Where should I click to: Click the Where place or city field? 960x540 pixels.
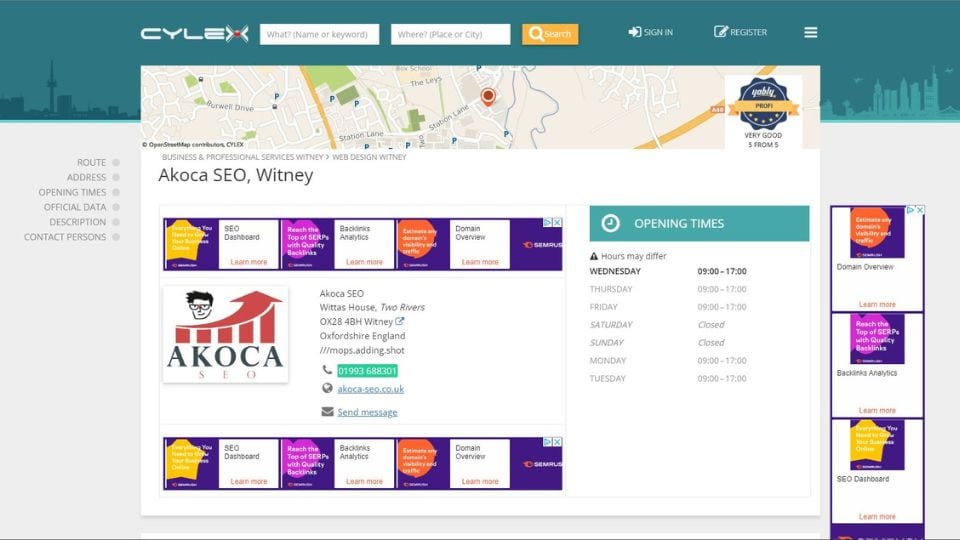(450, 34)
